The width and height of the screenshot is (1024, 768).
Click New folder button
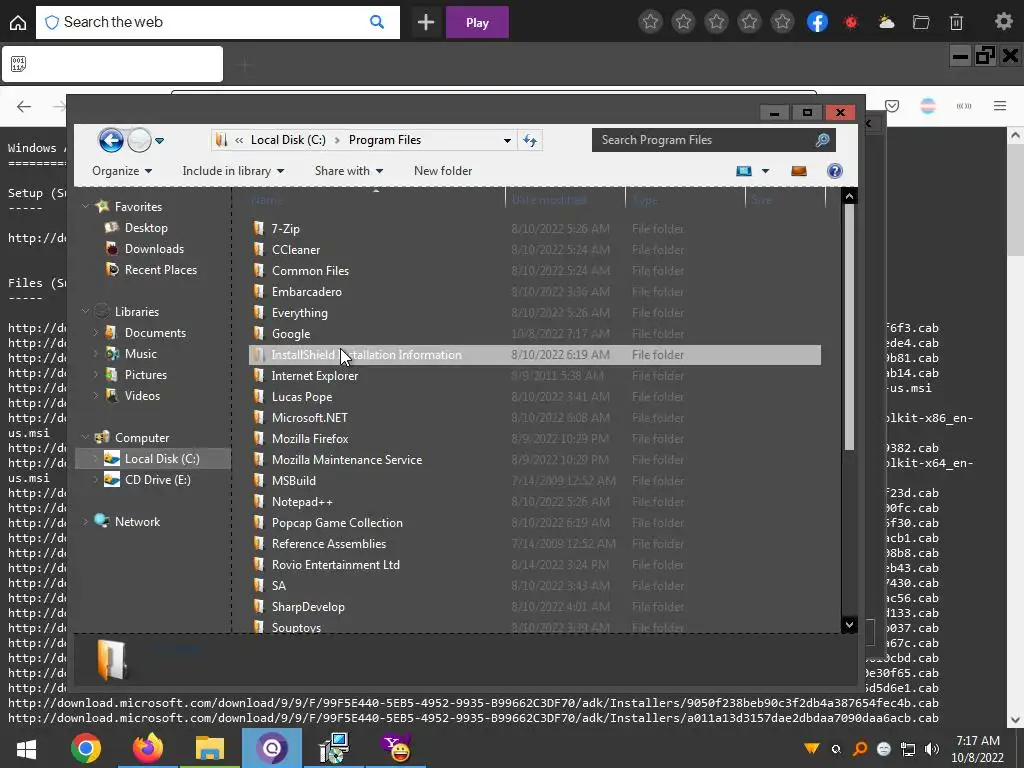coord(443,170)
